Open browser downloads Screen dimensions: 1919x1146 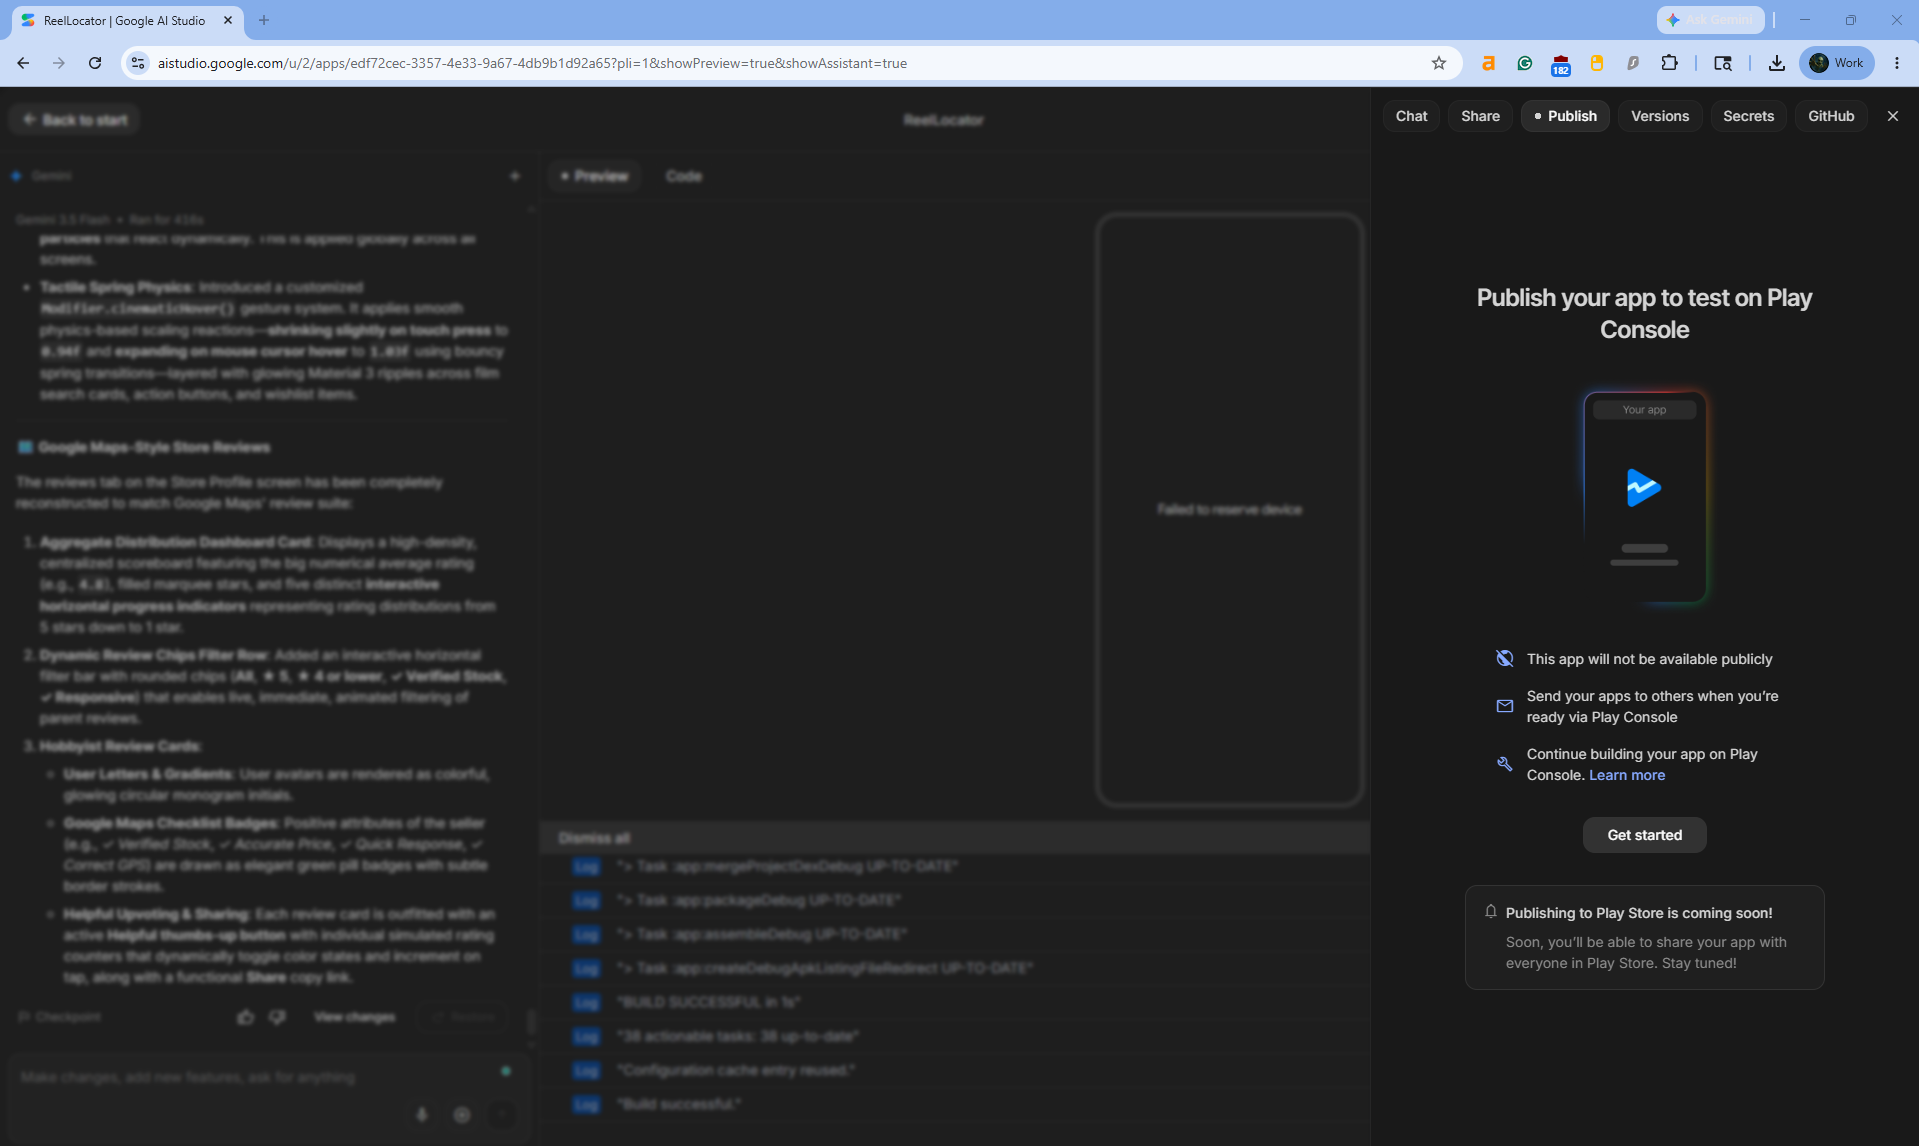[1776, 63]
